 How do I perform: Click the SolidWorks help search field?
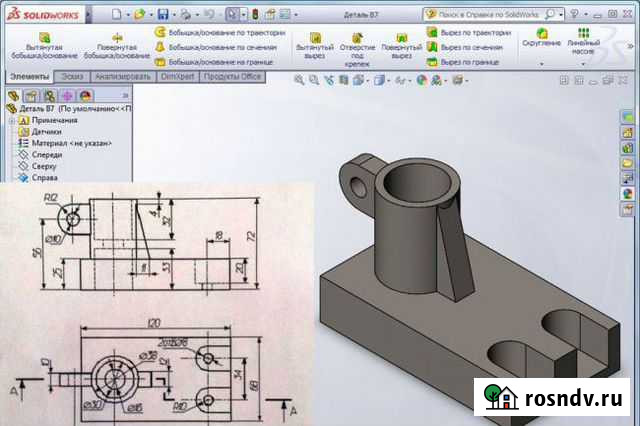pos(488,15)
